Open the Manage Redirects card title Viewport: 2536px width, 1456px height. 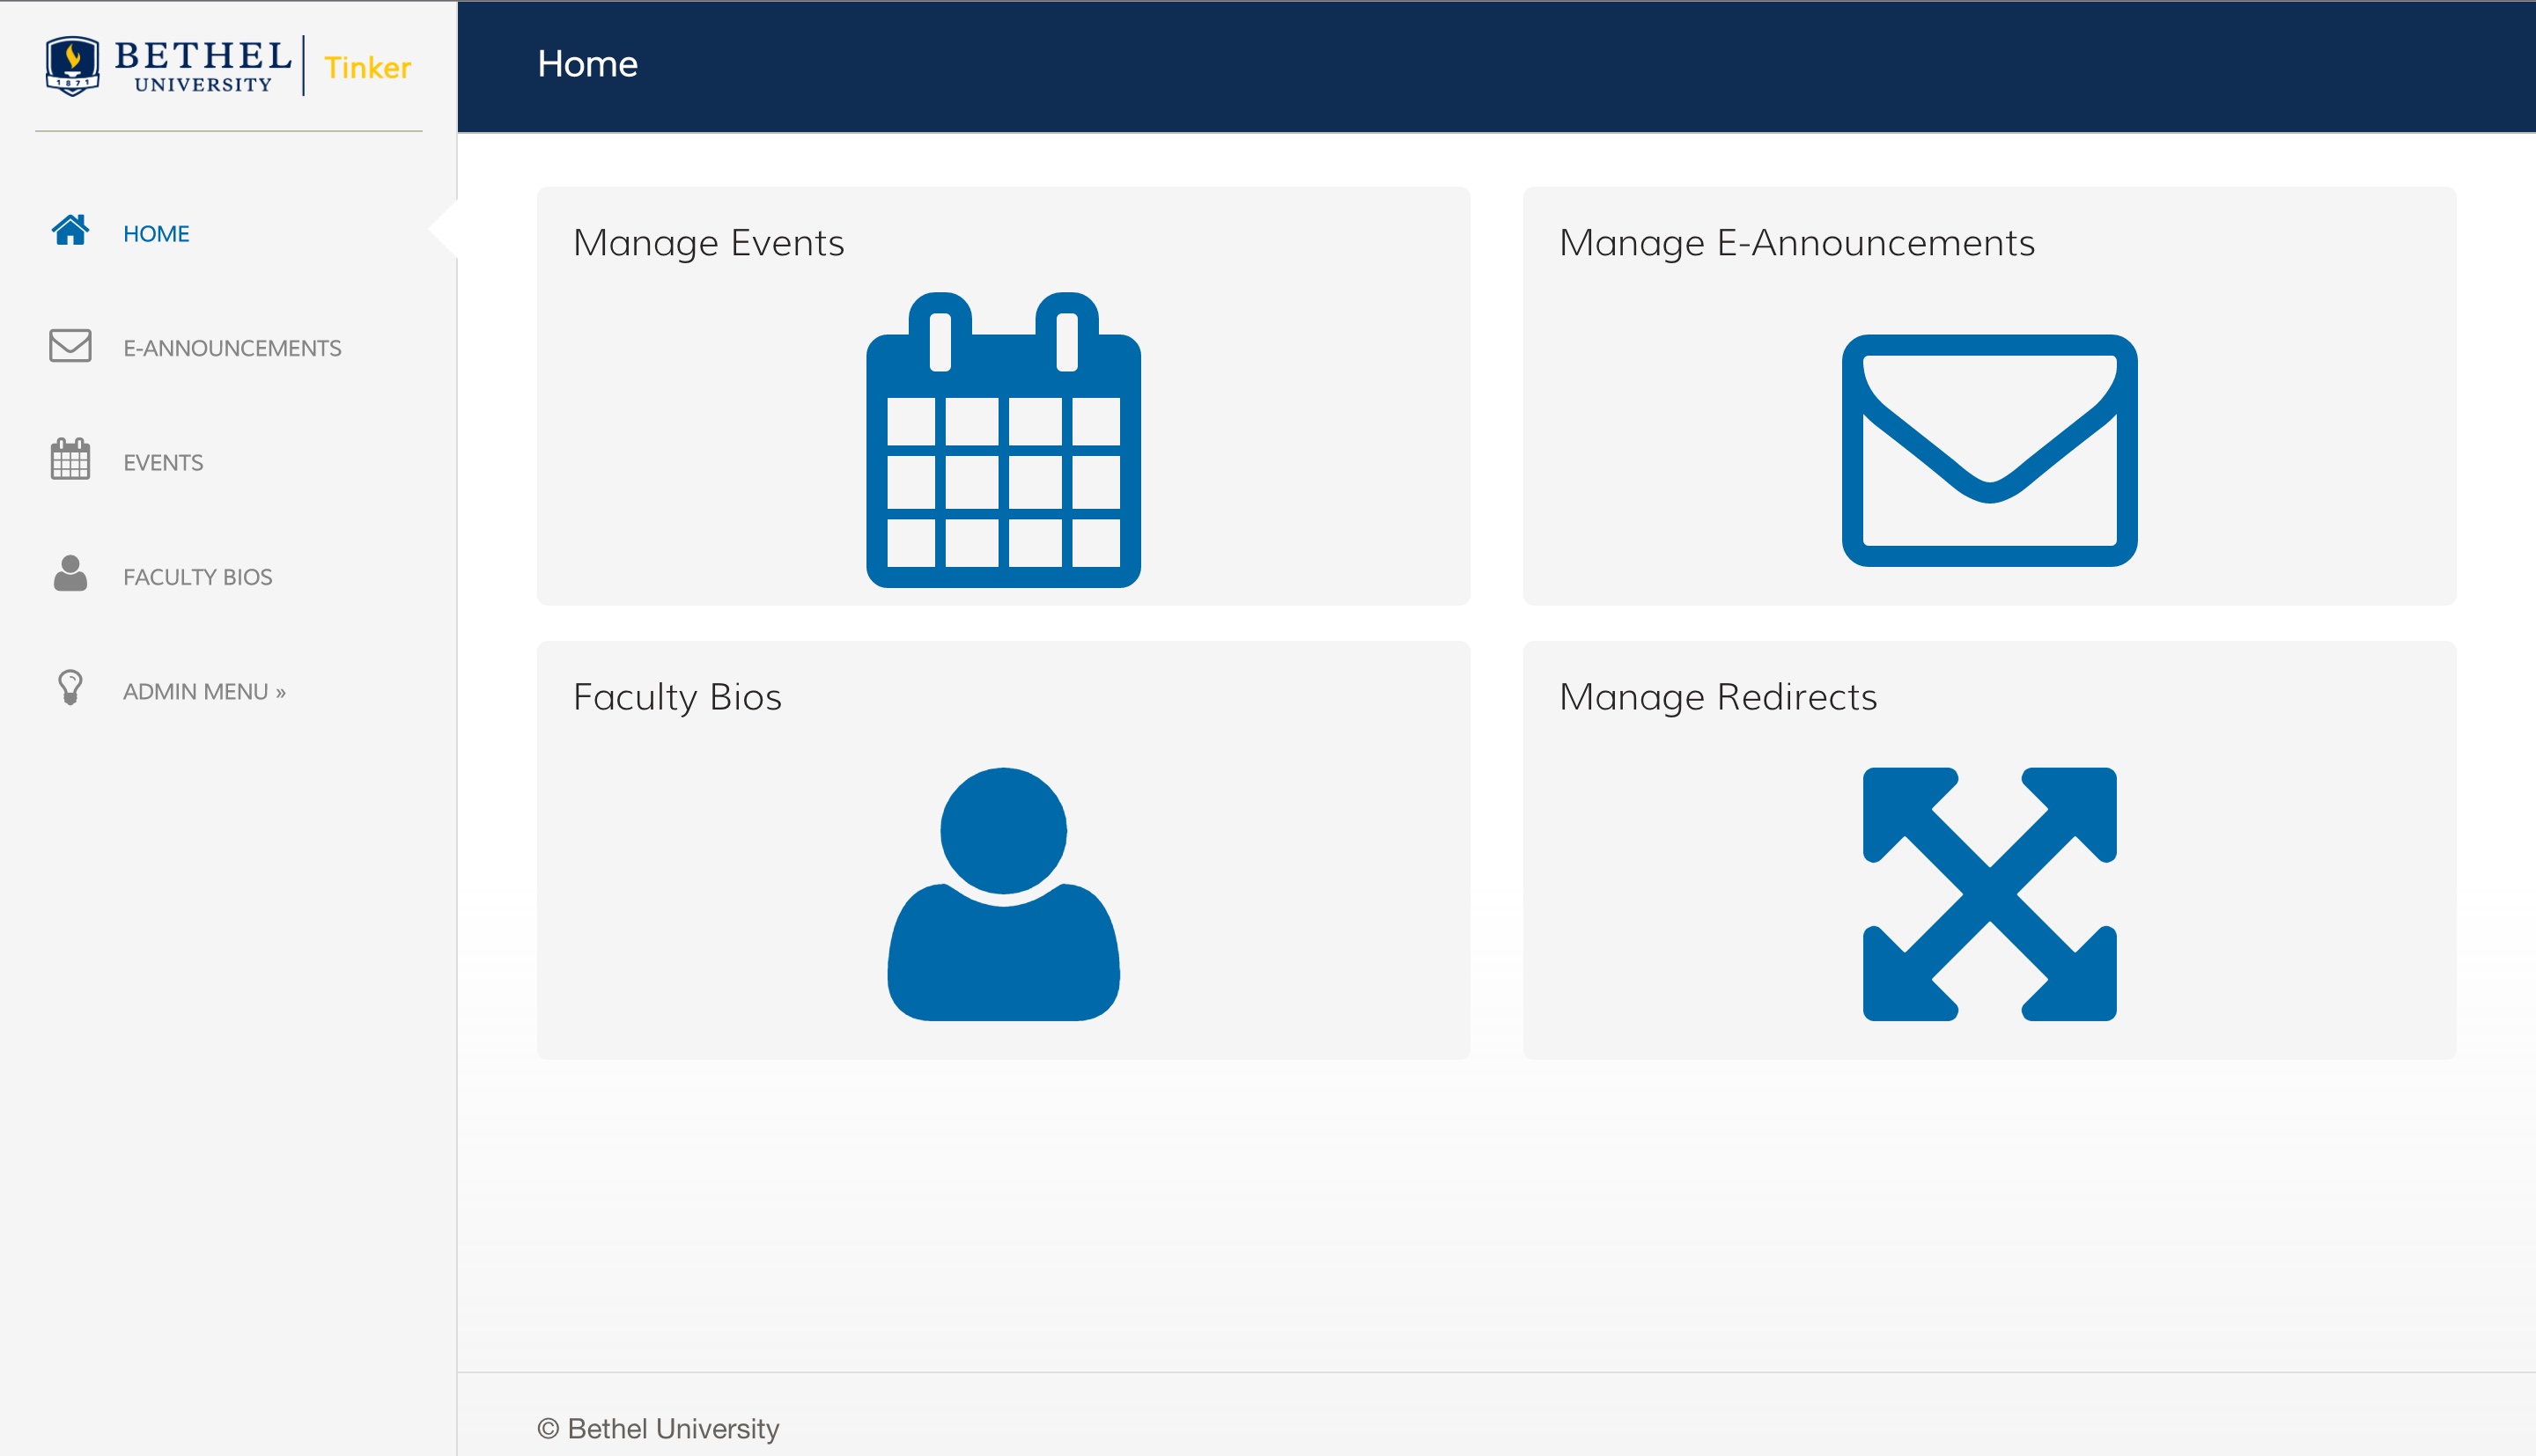(x=1717, y=697)
